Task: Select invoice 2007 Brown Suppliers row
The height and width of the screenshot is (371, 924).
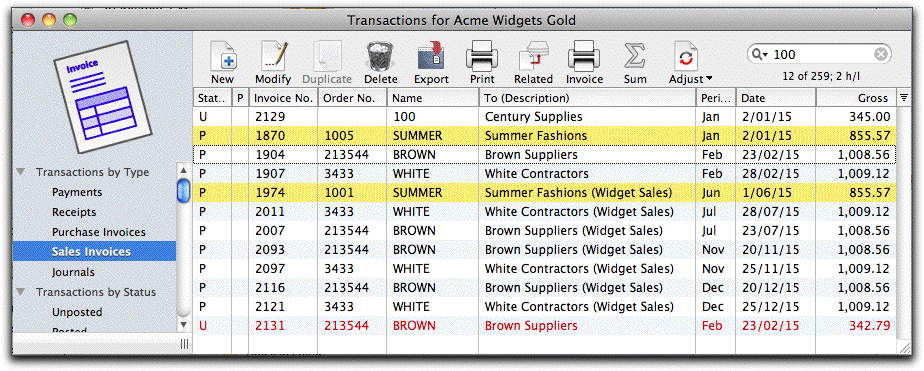Action: pos(544,230)
